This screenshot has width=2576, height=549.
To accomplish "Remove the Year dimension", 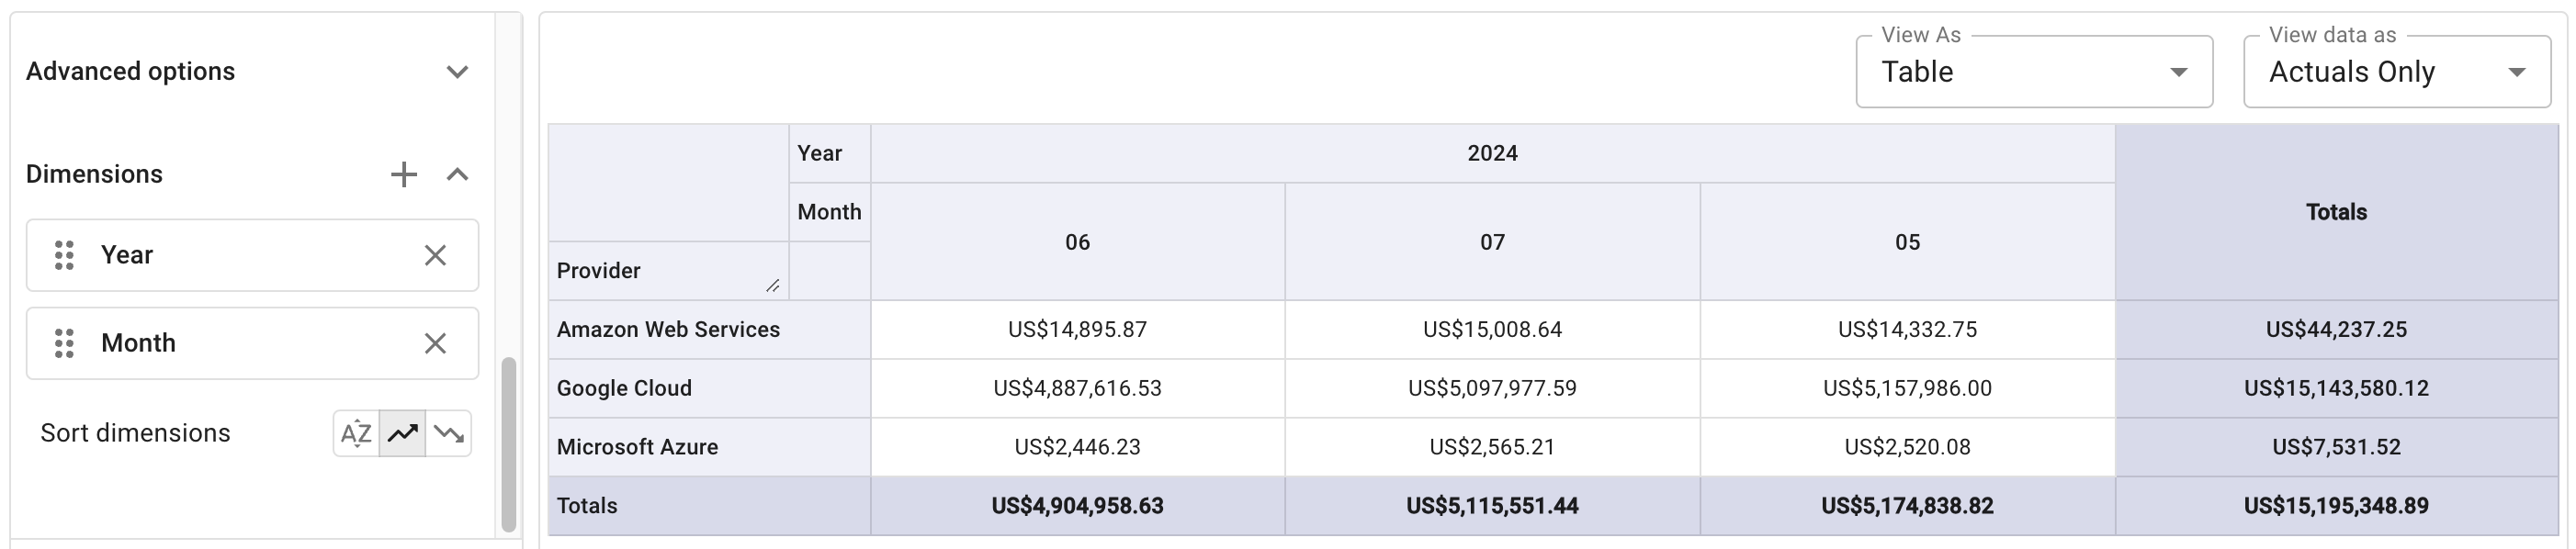I will pos(435,256).
